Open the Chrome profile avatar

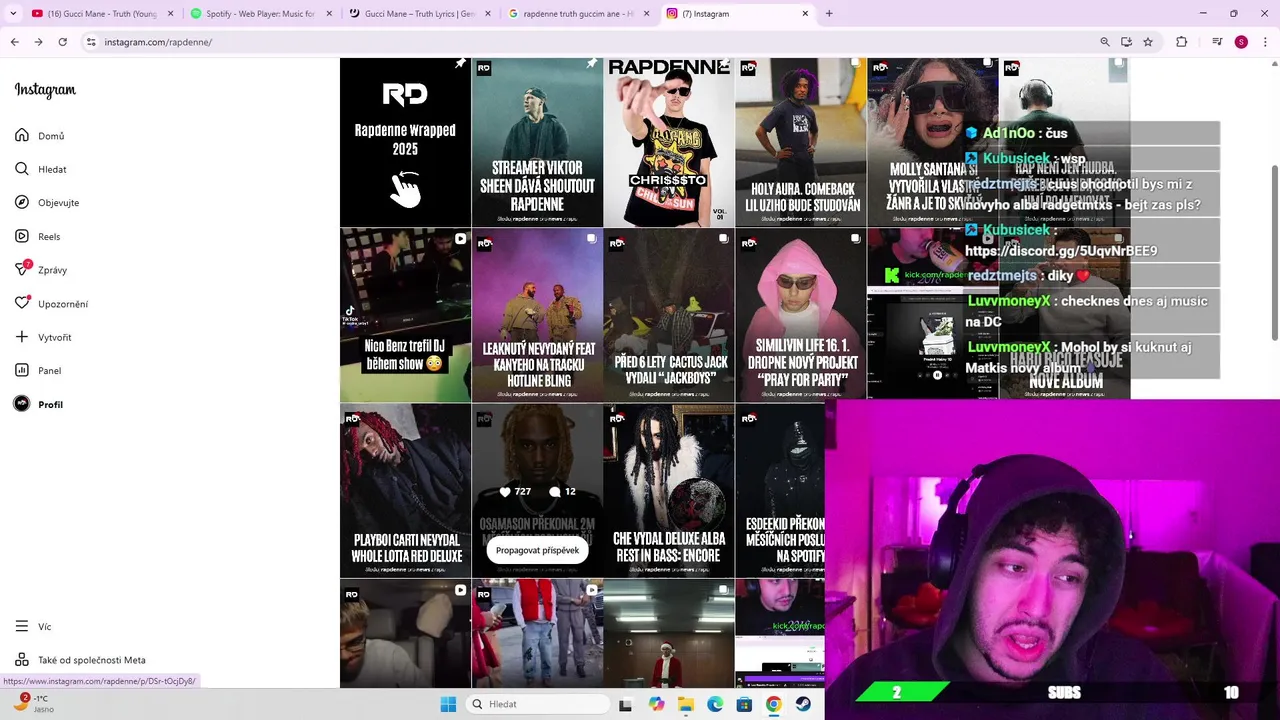pyautogui.click(x=1241, y=42)
